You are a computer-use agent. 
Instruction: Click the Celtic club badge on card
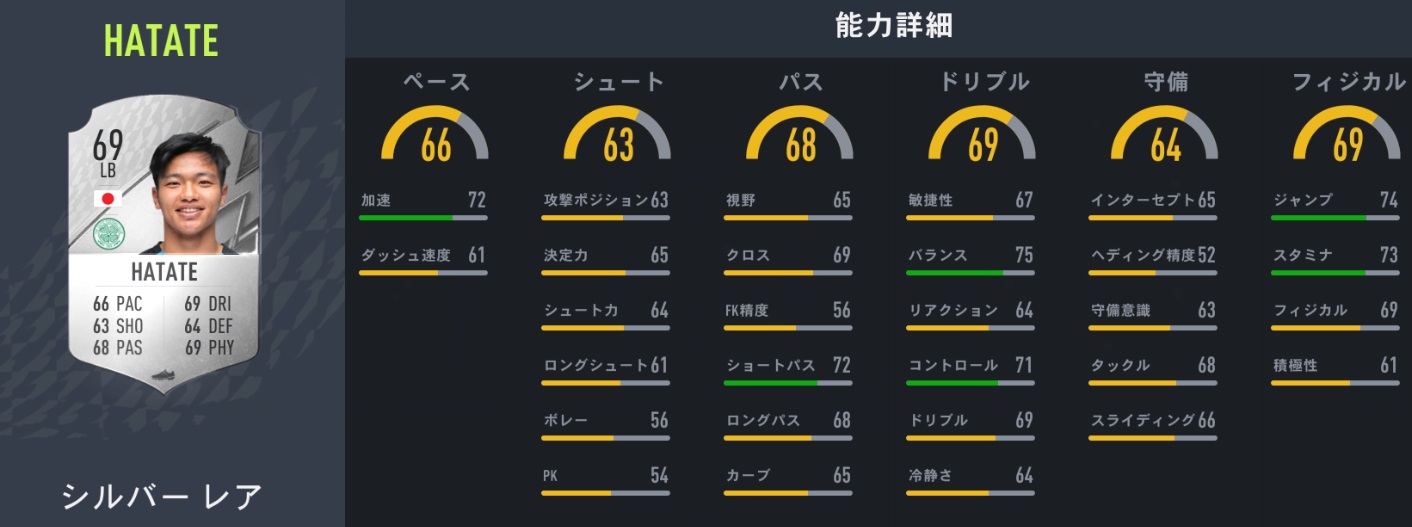[x=107, y=234]
